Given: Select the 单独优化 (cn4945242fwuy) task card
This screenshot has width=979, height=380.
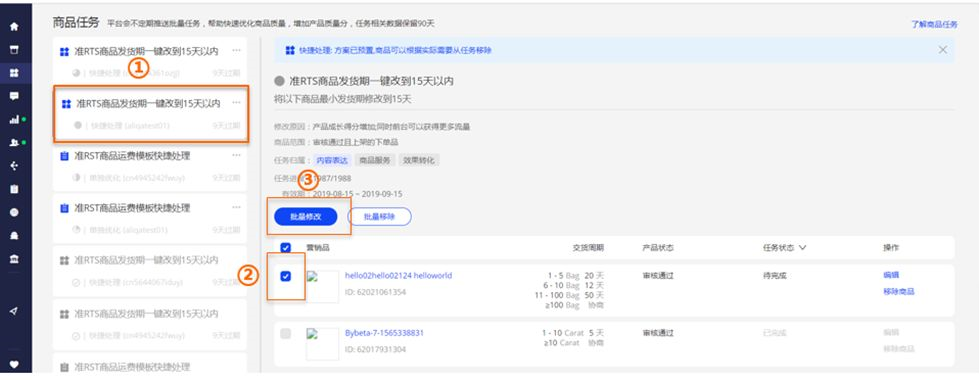Looking at the screenshot, I should [x=150, y=167].
